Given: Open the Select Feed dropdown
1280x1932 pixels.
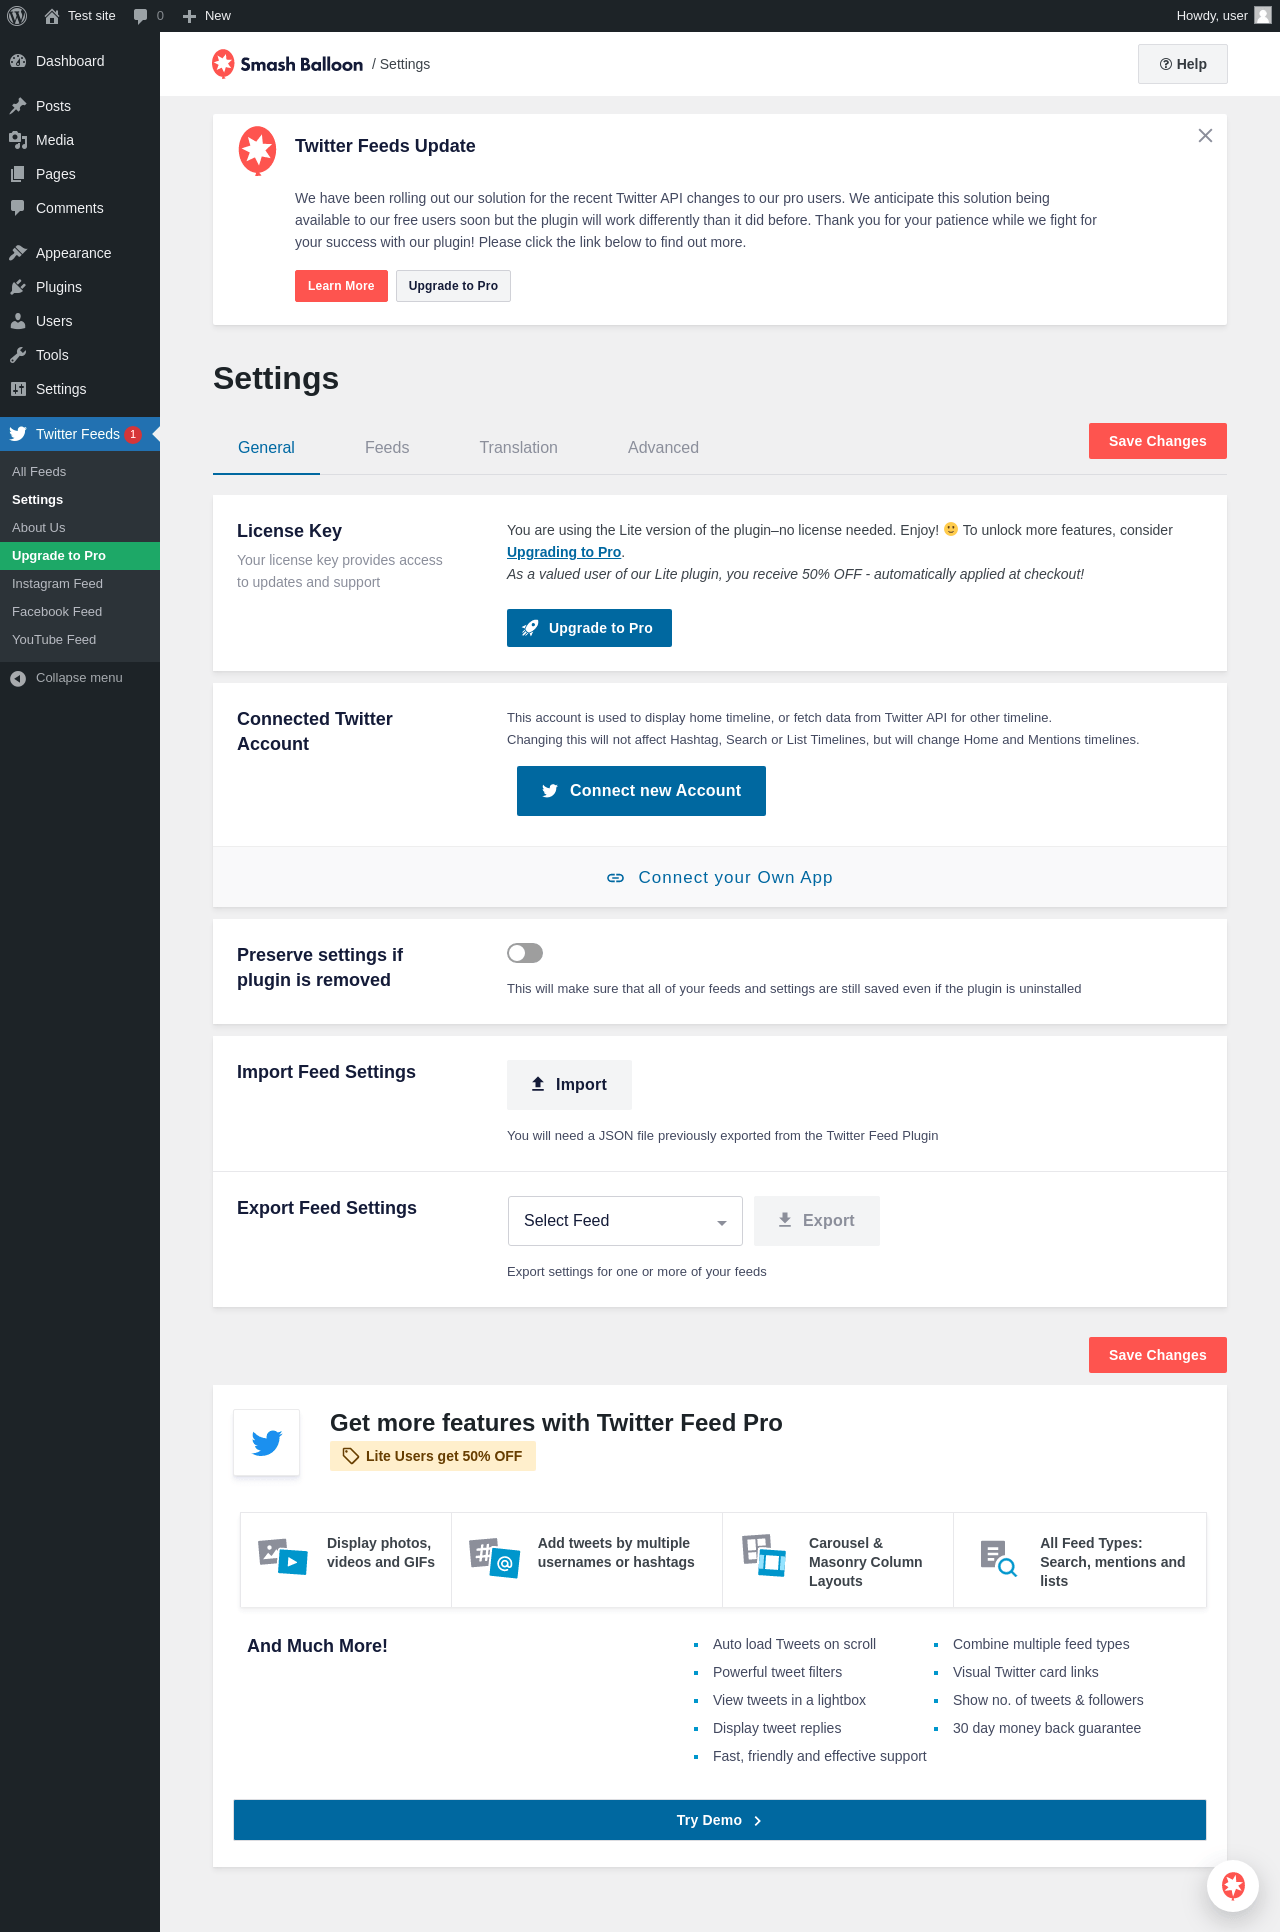Looking at the screenshot, I should click(625, 1221).
